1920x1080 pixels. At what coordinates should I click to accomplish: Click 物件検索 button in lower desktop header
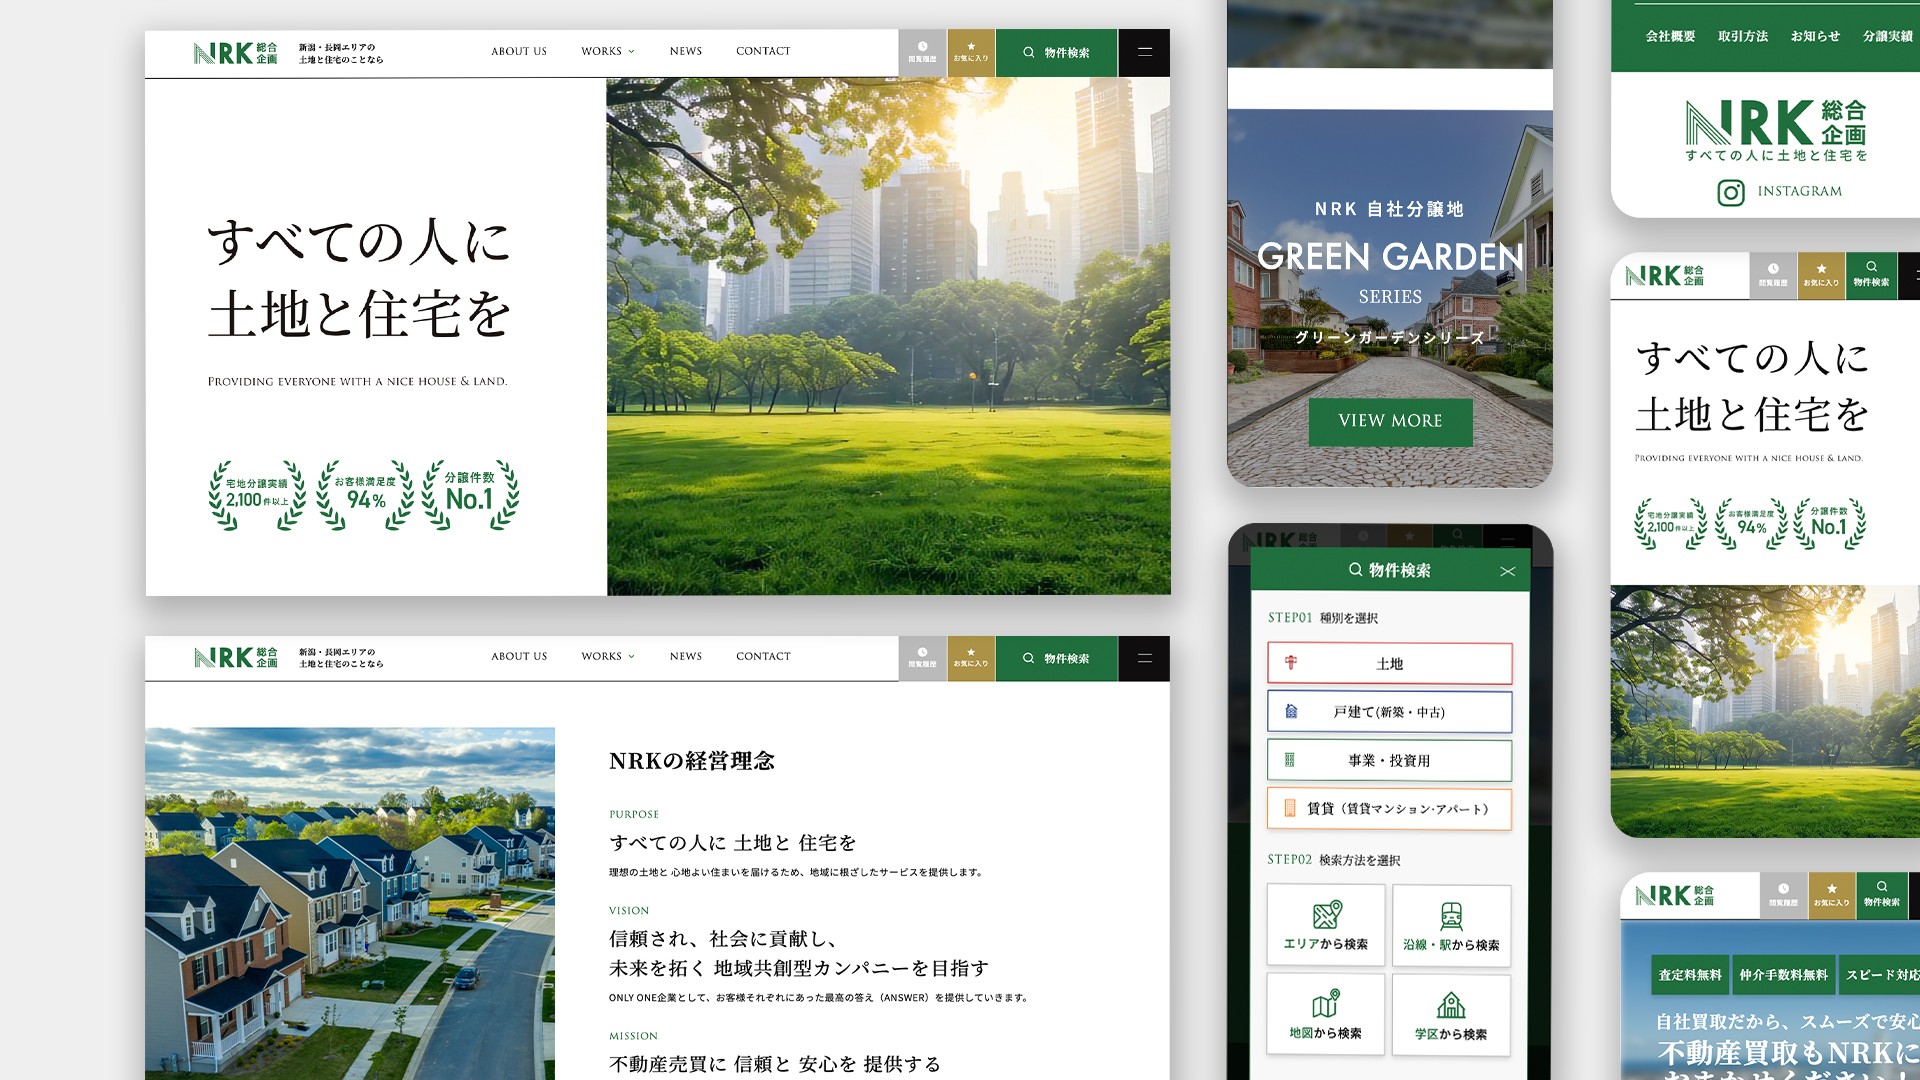coord(1056,658)
